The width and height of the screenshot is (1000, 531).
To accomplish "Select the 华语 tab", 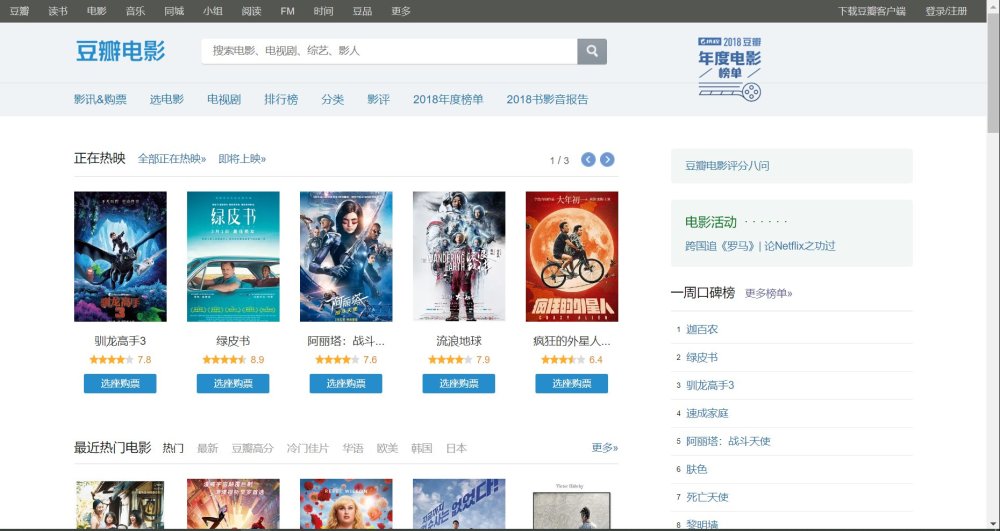I will (x=353, y=448).
